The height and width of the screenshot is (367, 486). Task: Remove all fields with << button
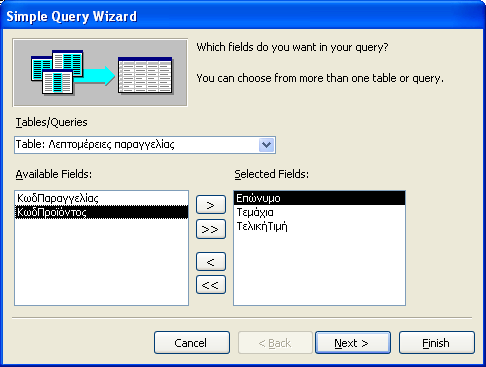211,285
